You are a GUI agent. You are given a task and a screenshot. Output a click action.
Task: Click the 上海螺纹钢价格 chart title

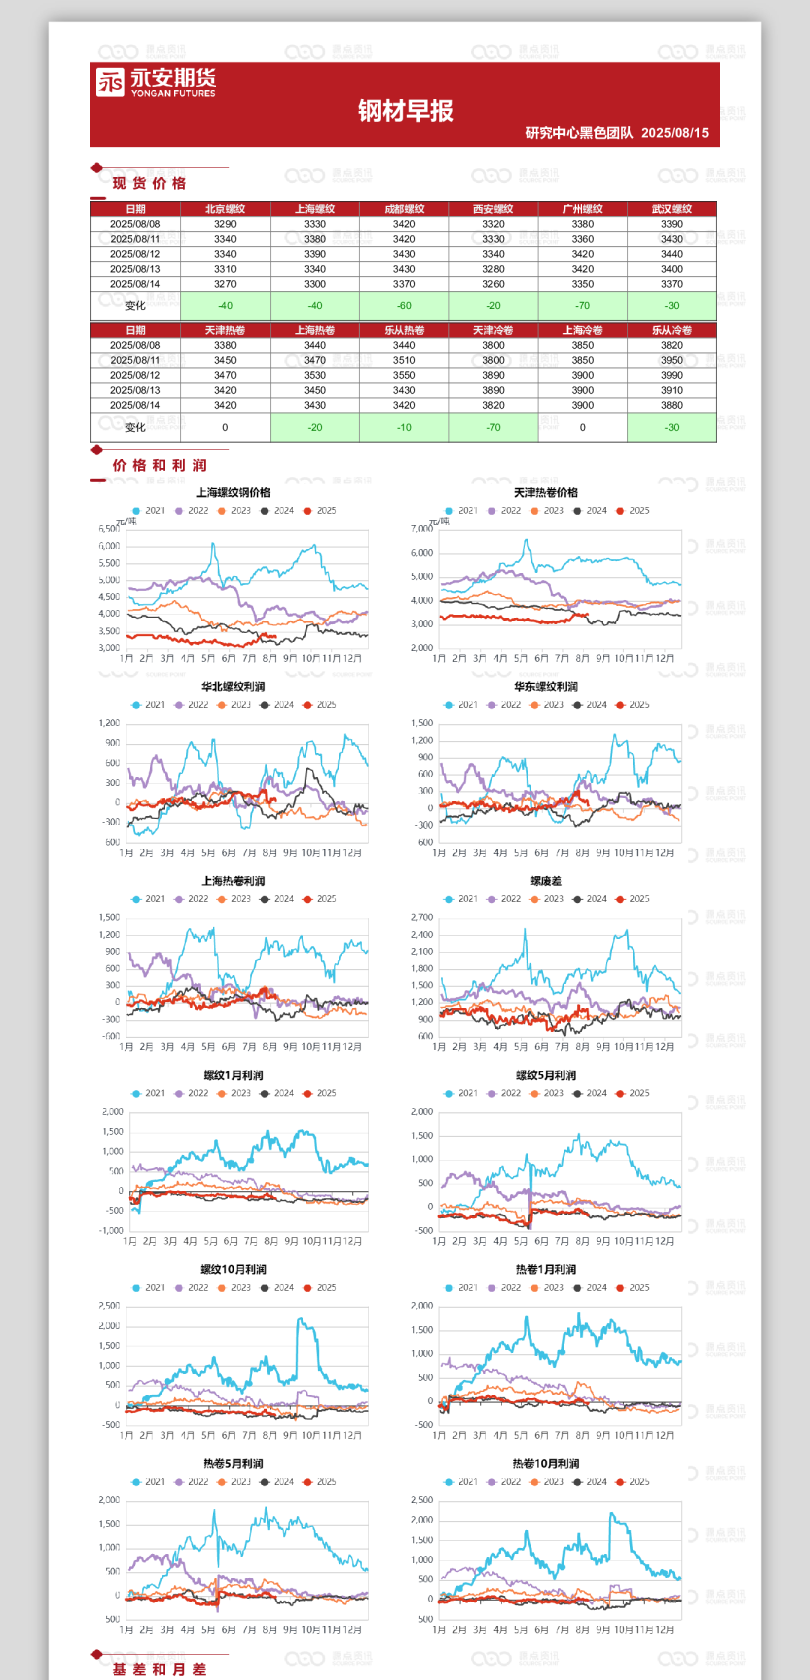point(233,492)
